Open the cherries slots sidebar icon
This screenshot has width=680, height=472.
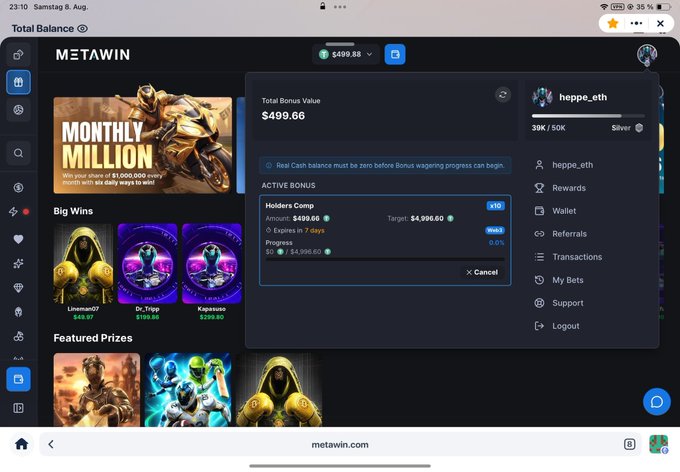[x=18, y=336]
